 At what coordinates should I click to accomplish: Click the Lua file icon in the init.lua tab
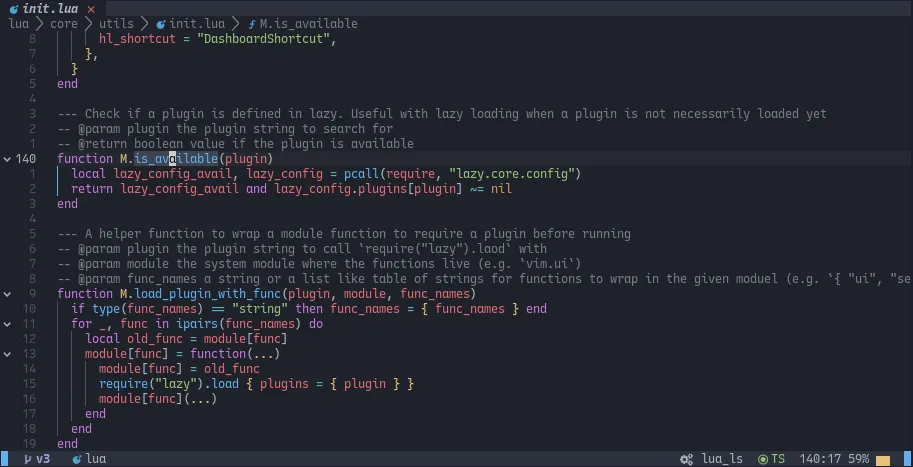tap(13, 8)
